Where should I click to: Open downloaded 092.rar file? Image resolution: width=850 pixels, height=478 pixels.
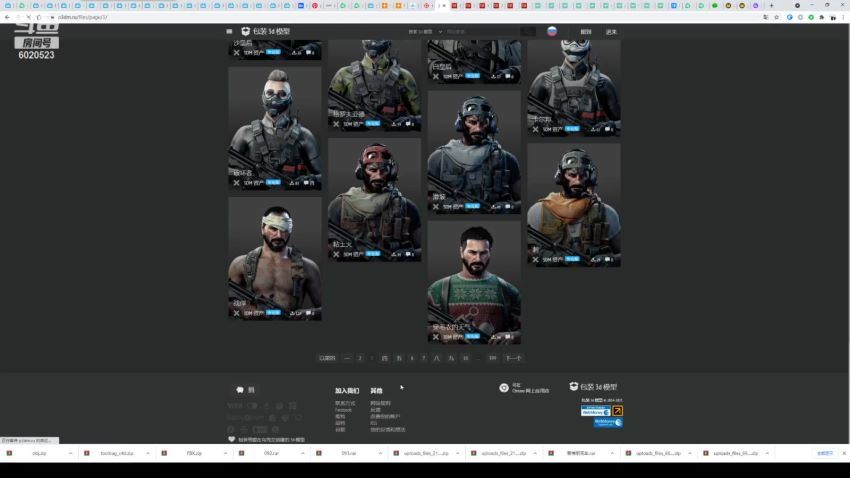click(x=271, y=453)
